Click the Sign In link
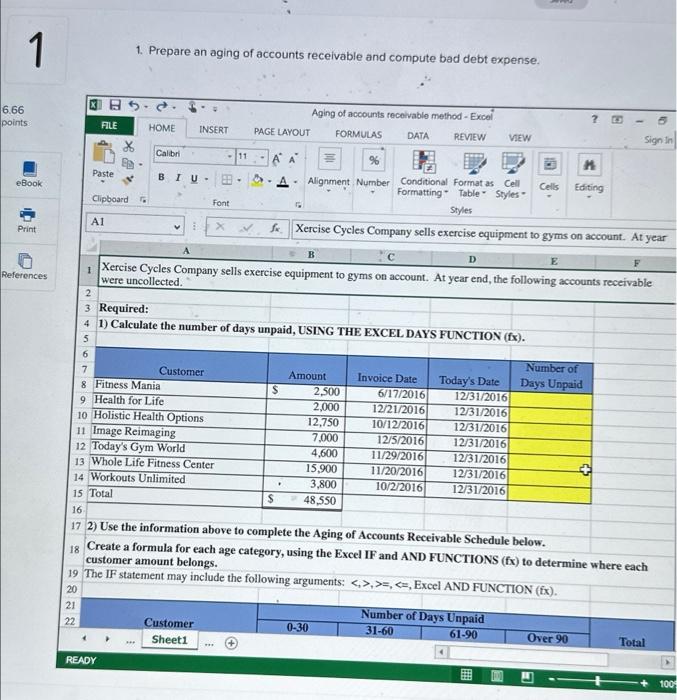The image size is (677, 700). 658,140
